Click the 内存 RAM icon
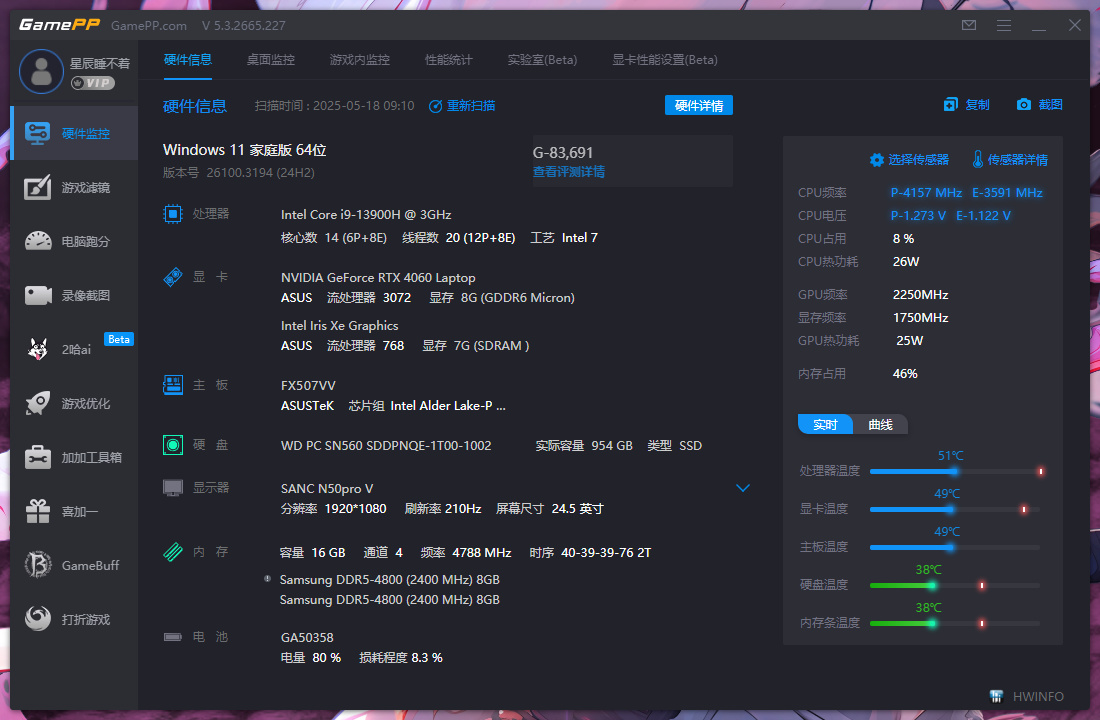The height and width of the screenshot is (720, 1100). (x=173, y=552)
